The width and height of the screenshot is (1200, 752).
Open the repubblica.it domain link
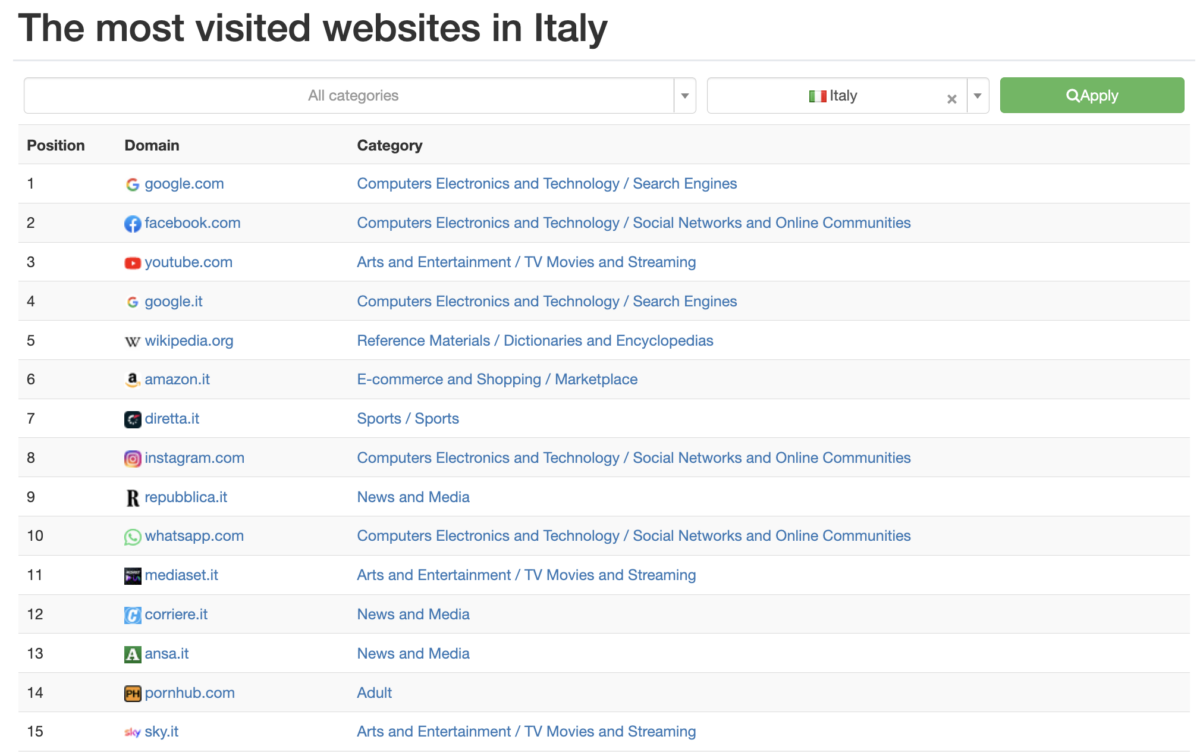pos(186,497)
